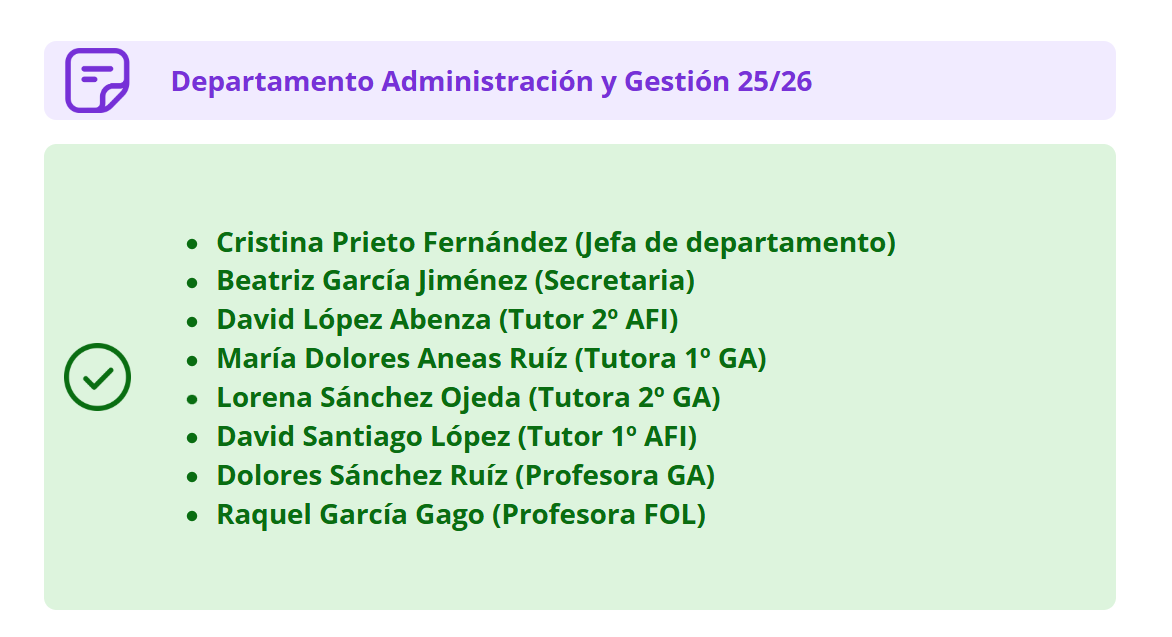Screen dimensions: 1172x637
Task: Click the name David Santiago López
Action: pyautogui.click(x=364, y=437)
